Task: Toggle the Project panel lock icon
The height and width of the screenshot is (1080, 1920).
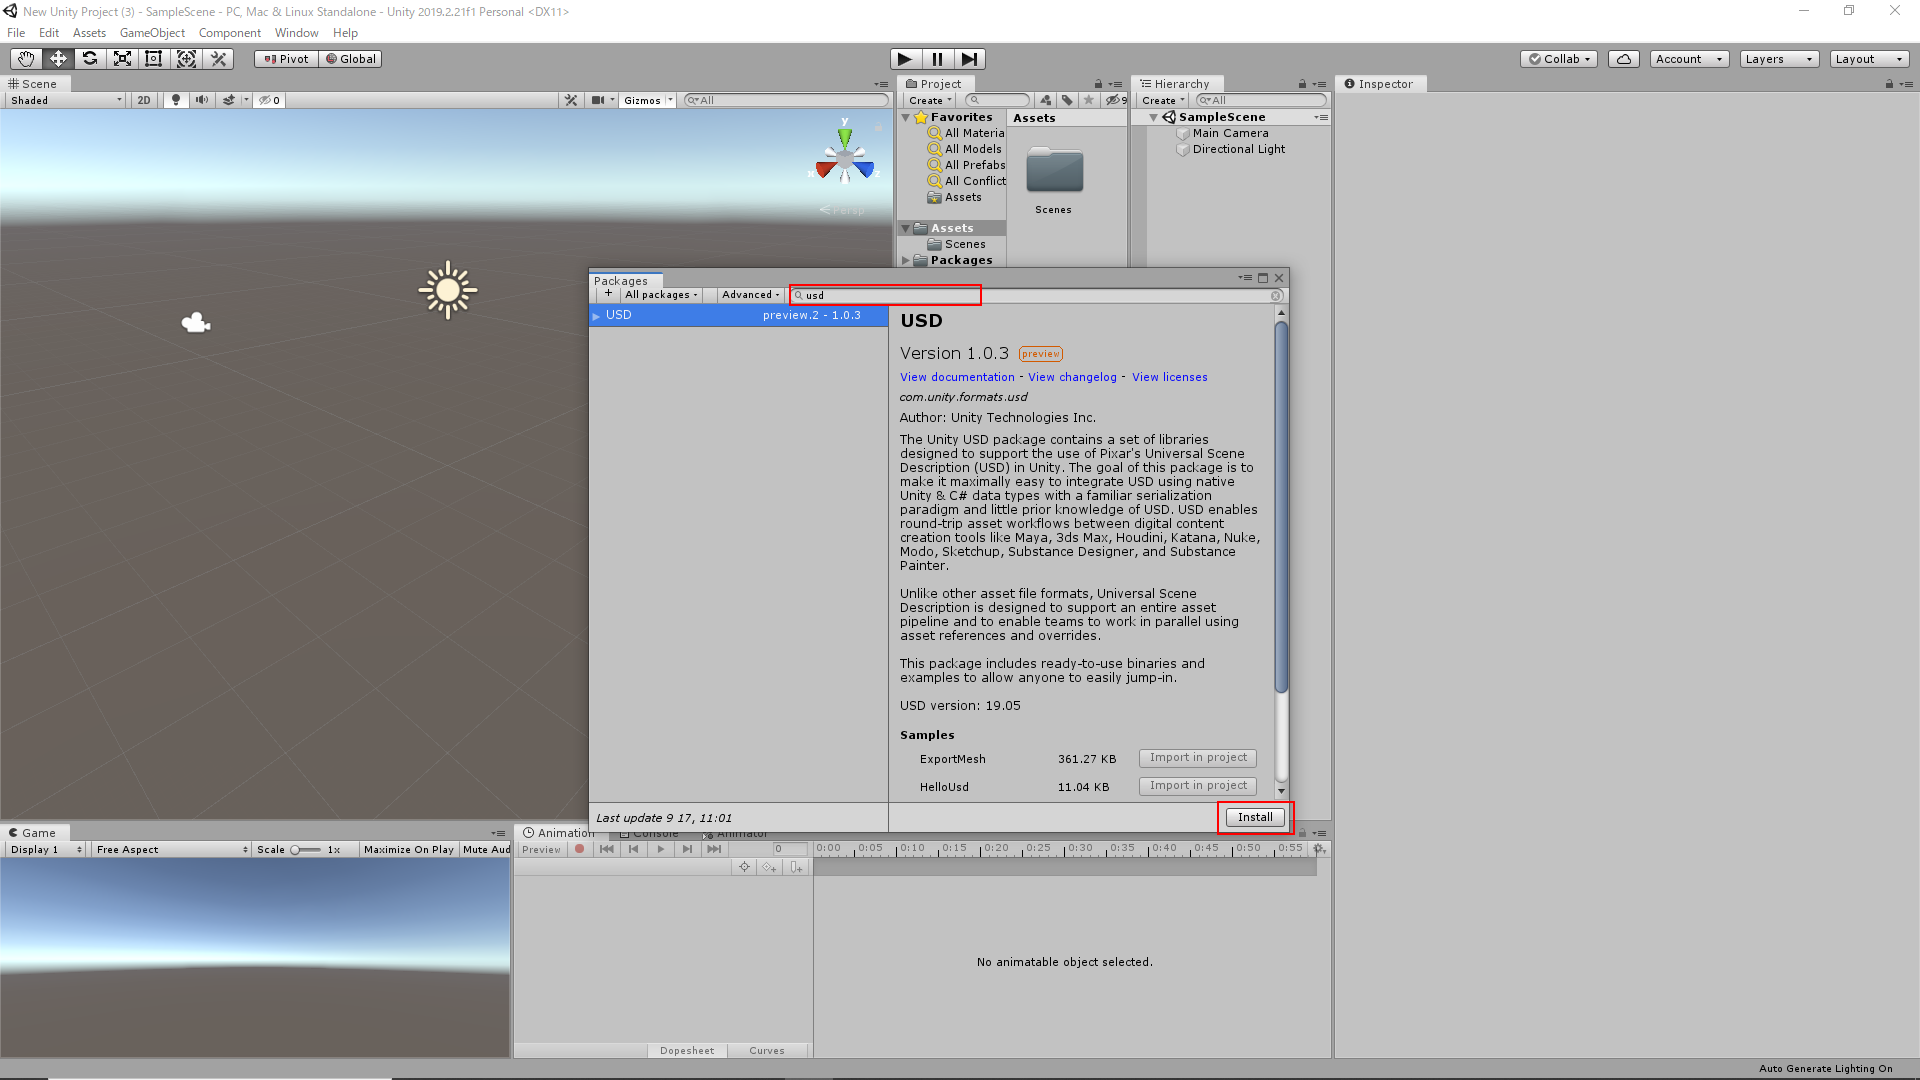Action: pyautogui.click(x=1098, y=84)
